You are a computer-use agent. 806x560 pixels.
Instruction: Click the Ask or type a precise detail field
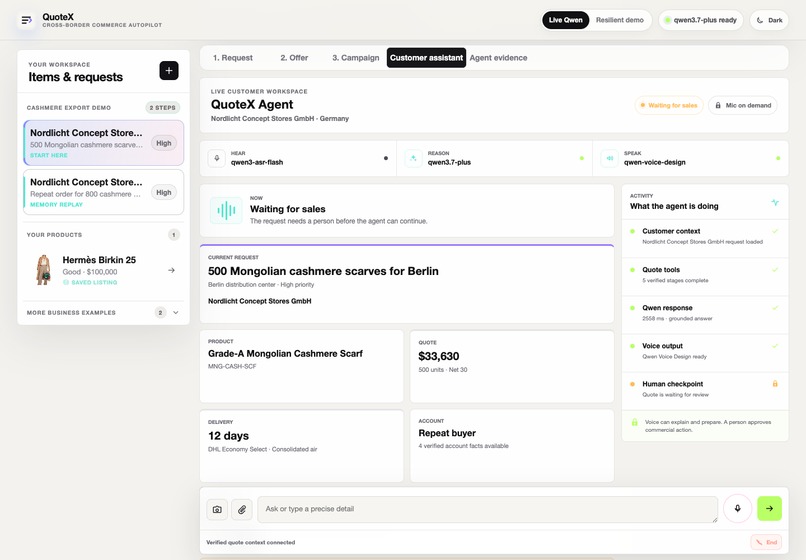(x=487, y=509)
